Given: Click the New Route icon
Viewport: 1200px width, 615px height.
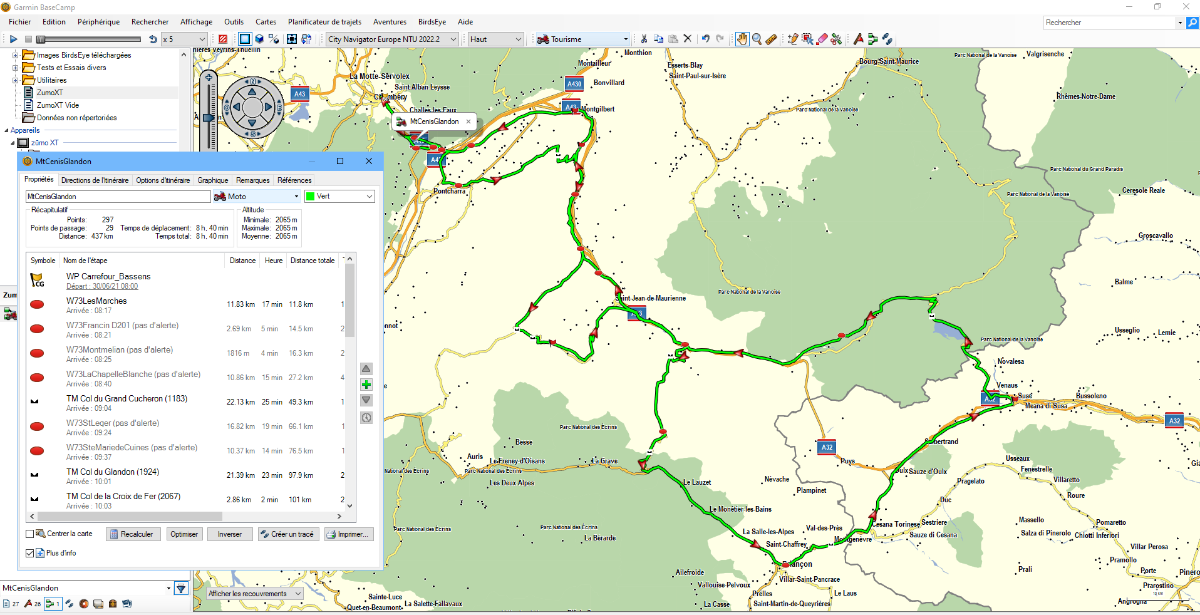Looking at the screenshot, I should (873, 39).
